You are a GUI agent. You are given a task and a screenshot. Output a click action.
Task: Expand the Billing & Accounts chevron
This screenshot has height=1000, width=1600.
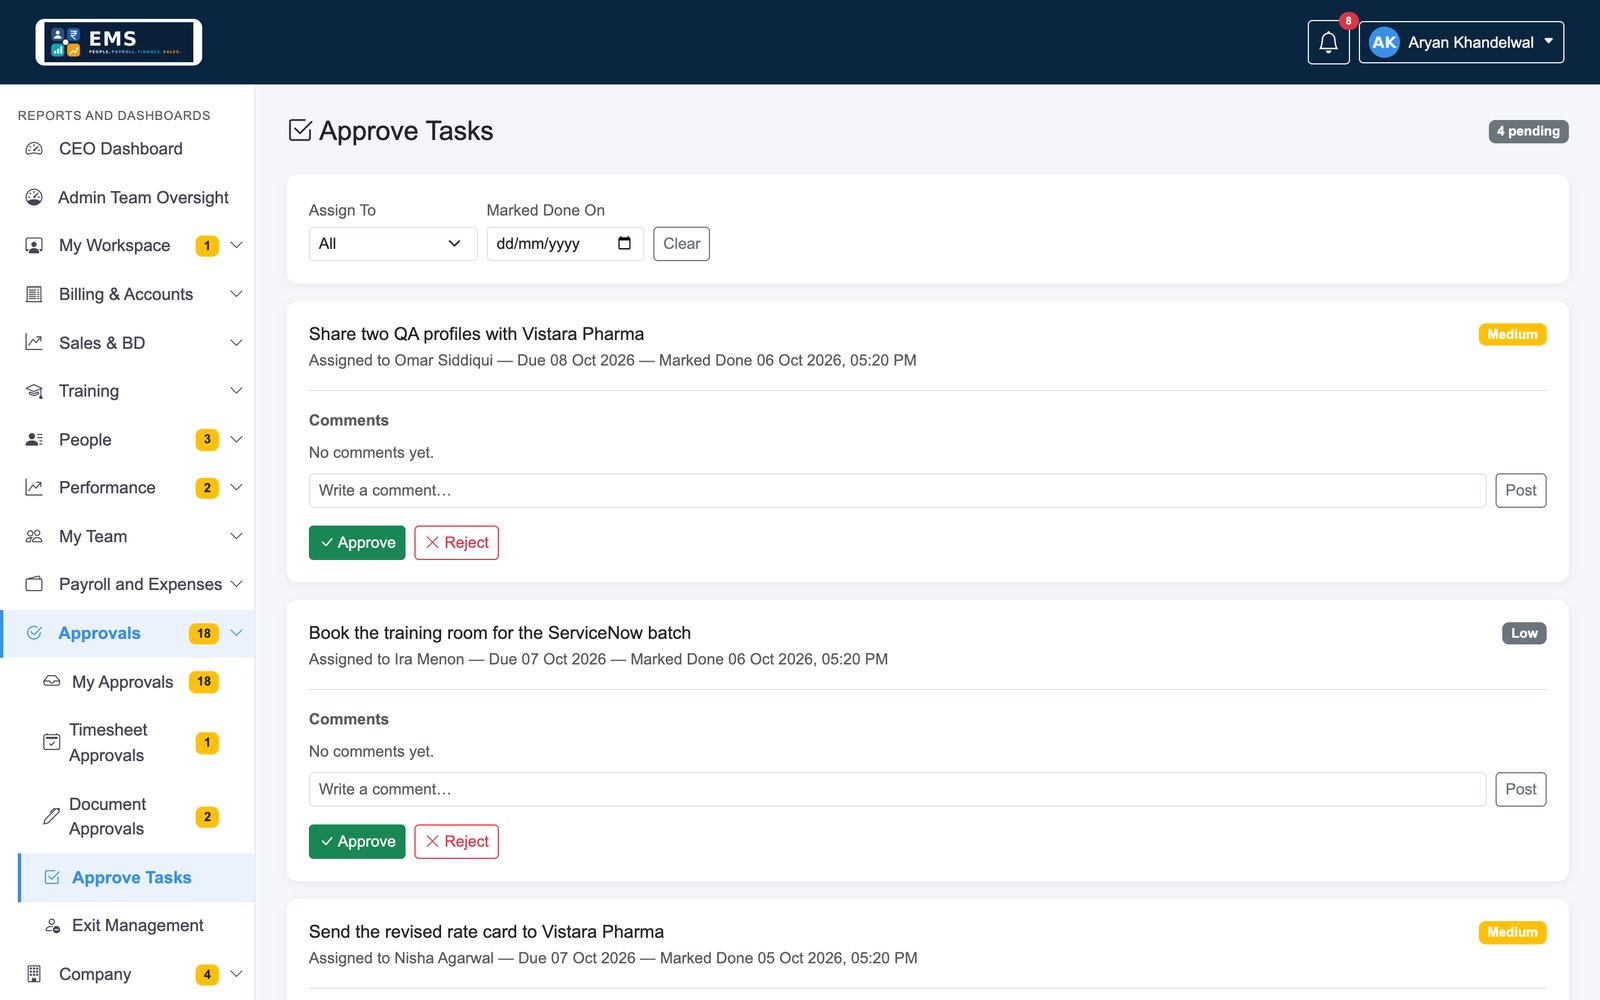pos(237,294)
